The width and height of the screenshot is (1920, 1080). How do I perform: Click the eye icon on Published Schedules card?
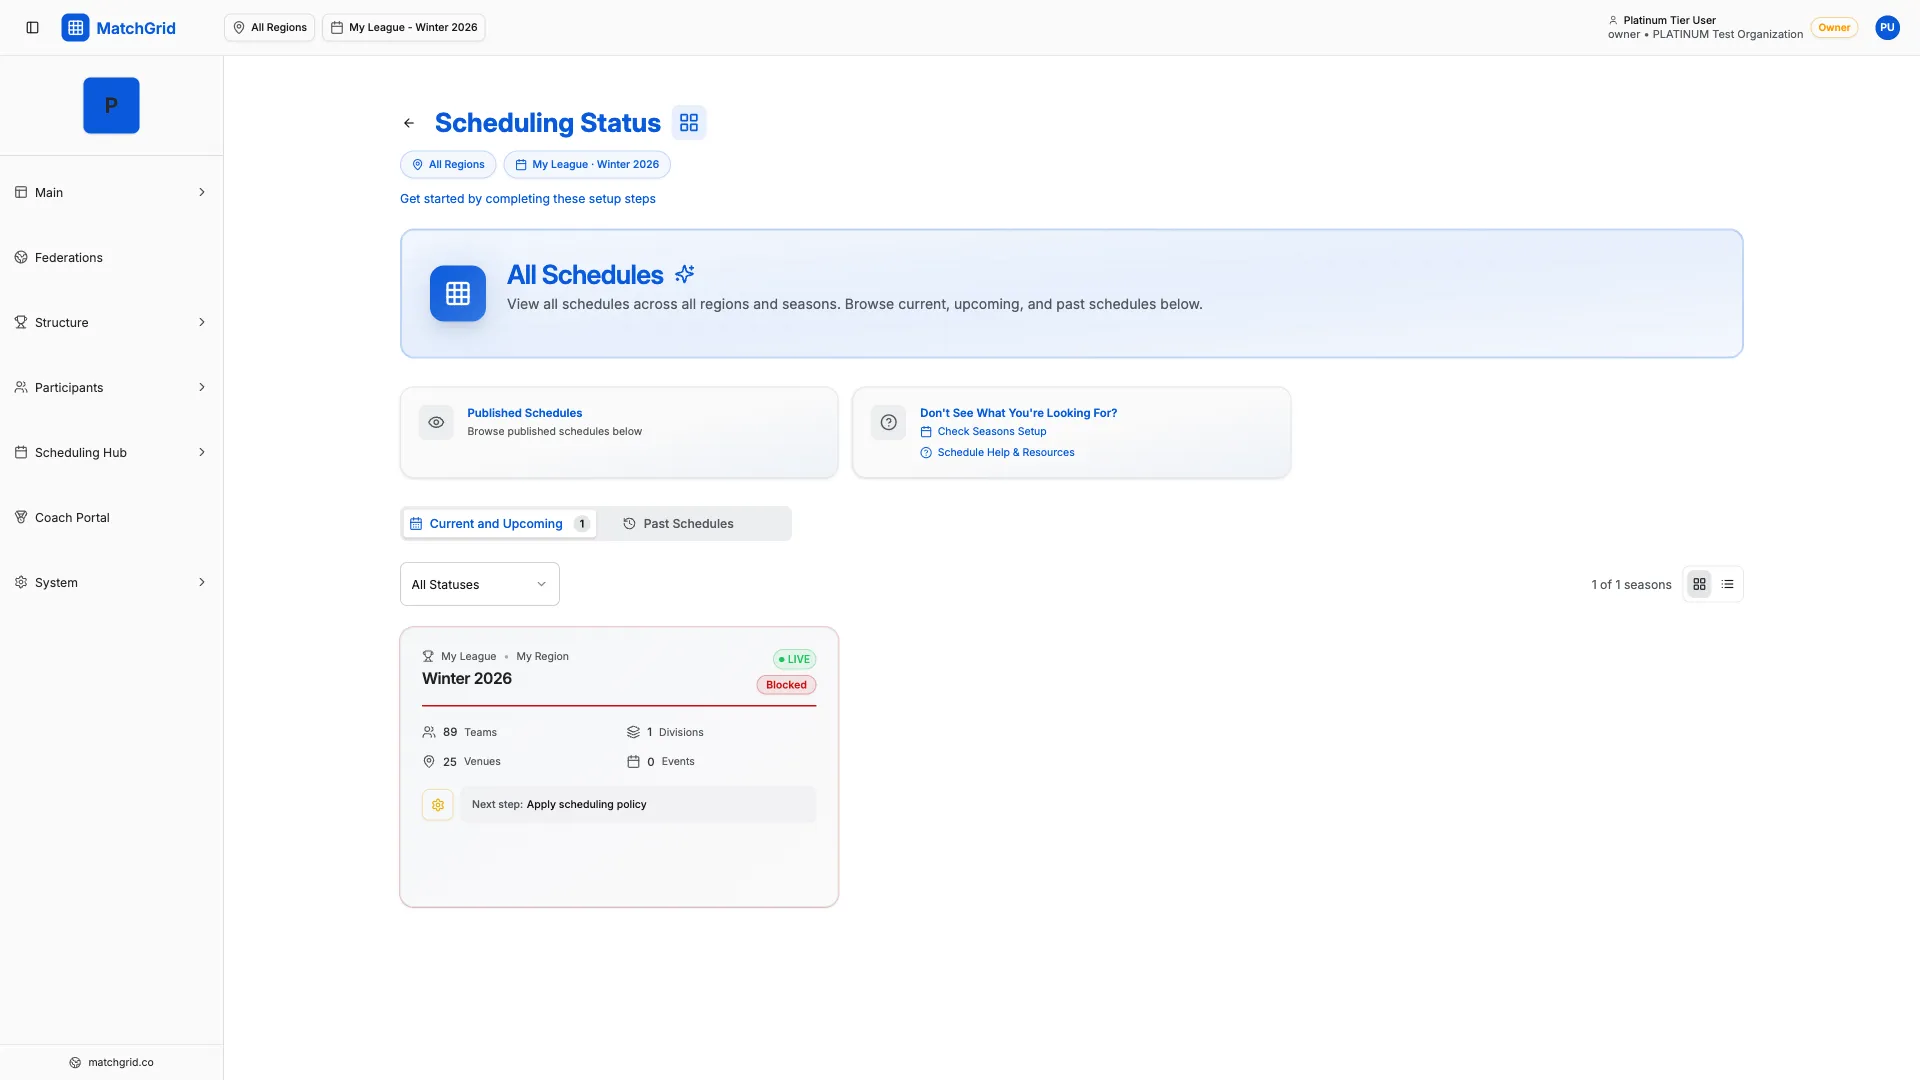point(435,421)
